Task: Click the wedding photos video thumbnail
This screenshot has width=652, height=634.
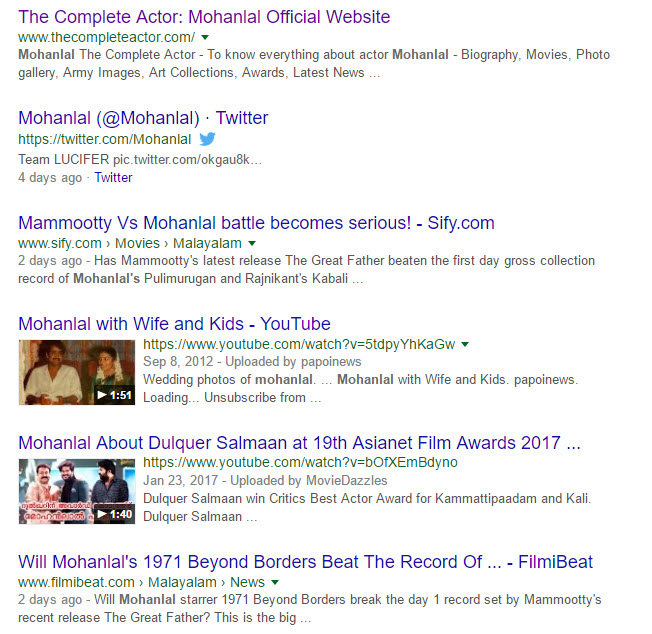Action: point(77,372)
